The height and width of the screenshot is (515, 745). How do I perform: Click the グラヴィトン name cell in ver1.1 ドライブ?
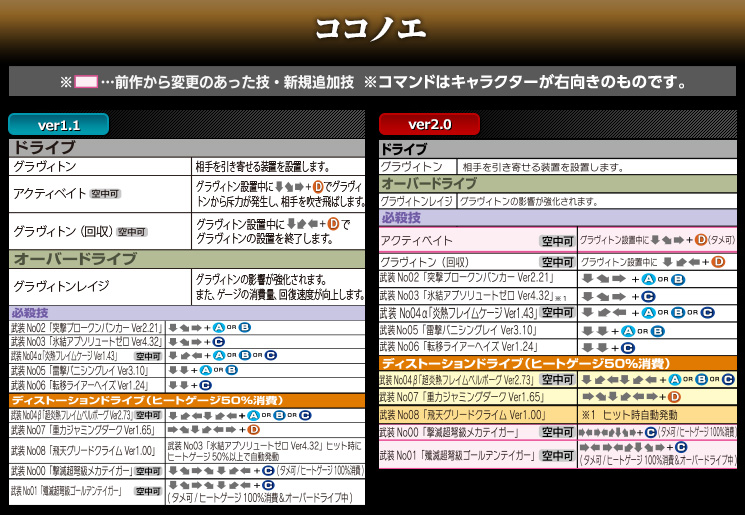point(100,167)
